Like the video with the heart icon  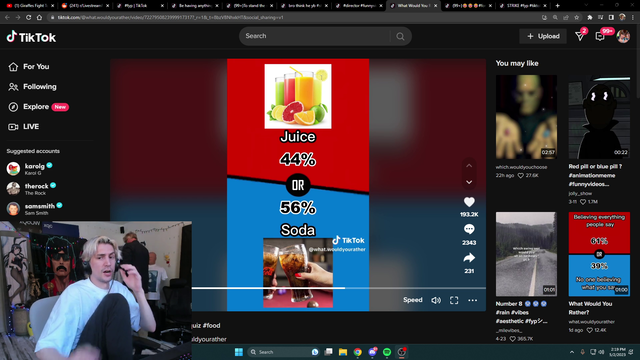[469, 202]
